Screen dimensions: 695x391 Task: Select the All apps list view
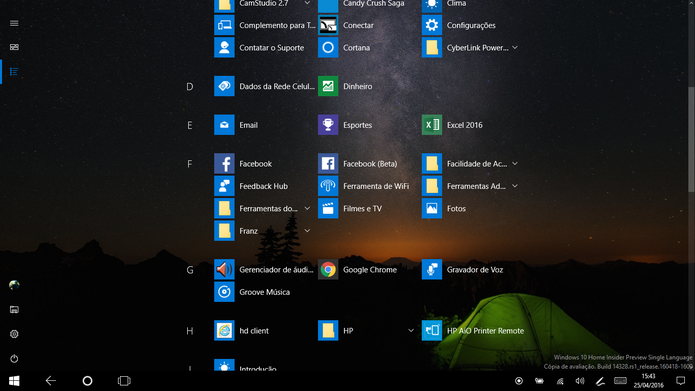coord(14,71)
